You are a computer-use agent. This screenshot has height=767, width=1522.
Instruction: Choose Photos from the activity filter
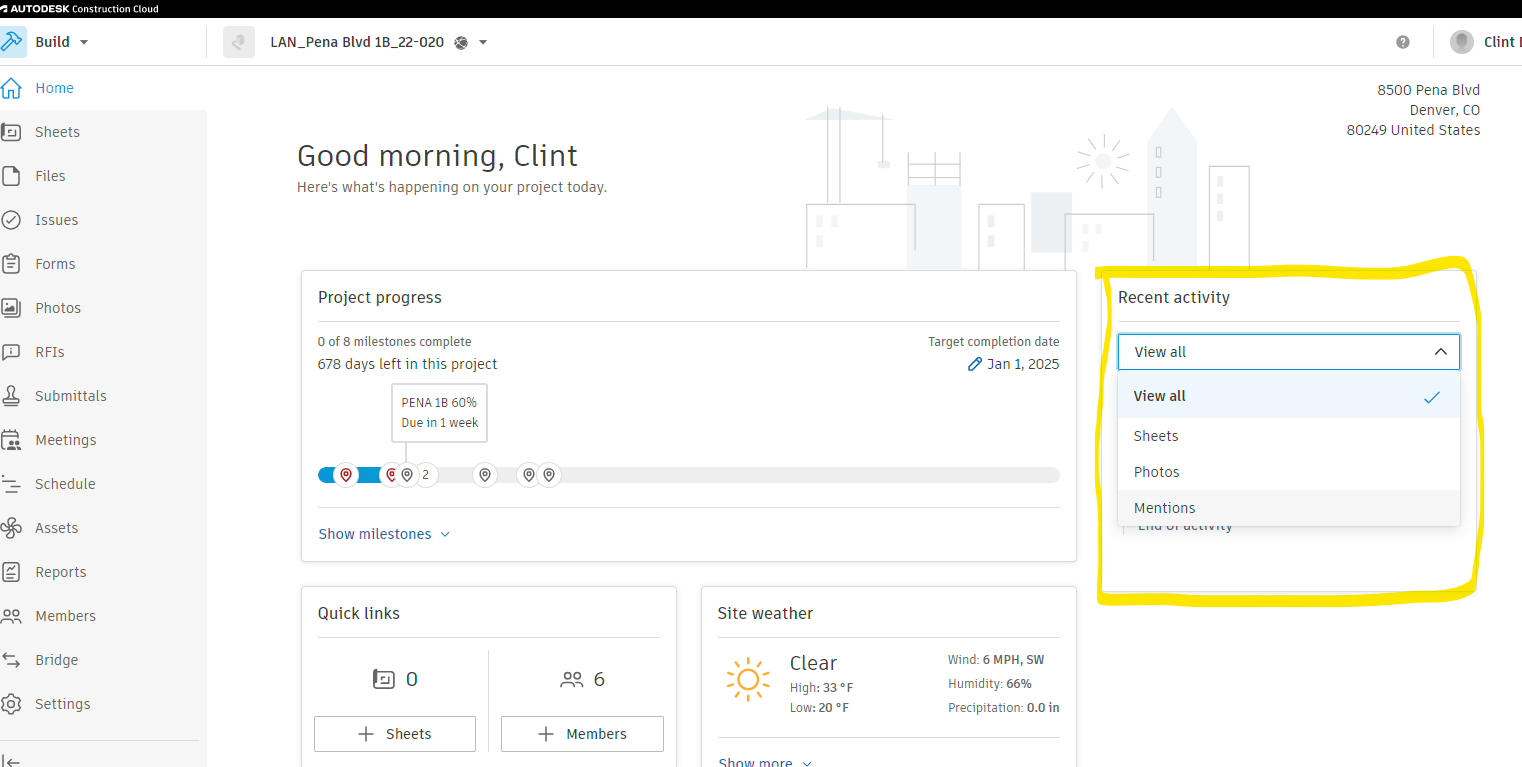click(x=1156, y=472)
